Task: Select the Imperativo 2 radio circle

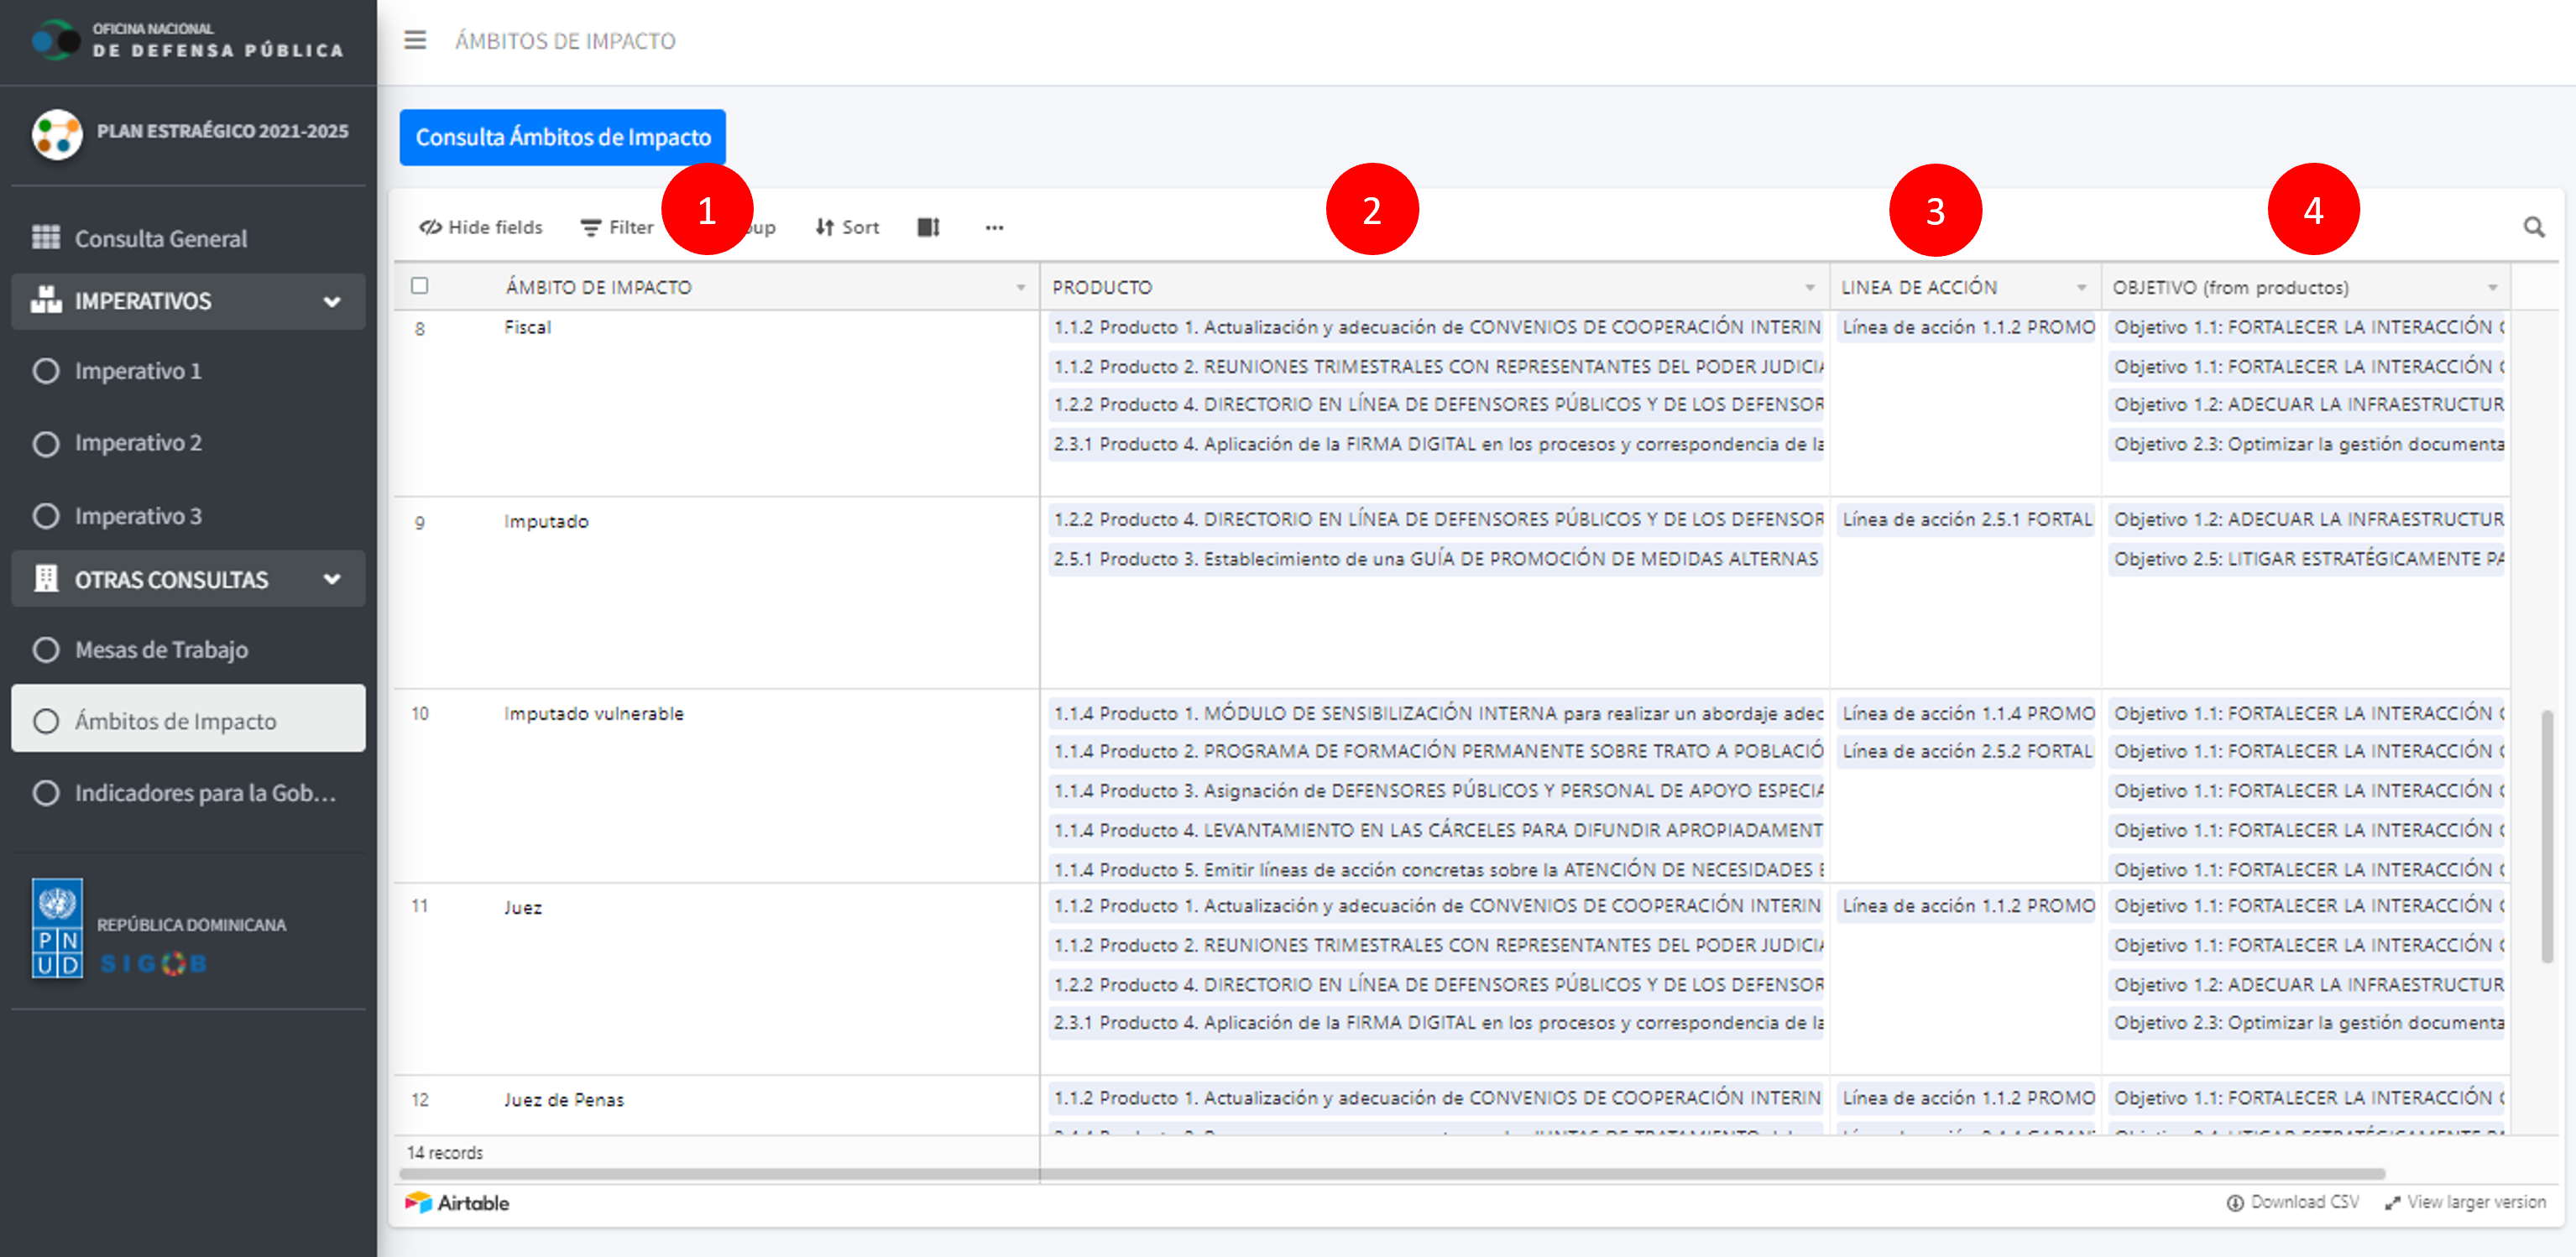Action: coord(46,443)
